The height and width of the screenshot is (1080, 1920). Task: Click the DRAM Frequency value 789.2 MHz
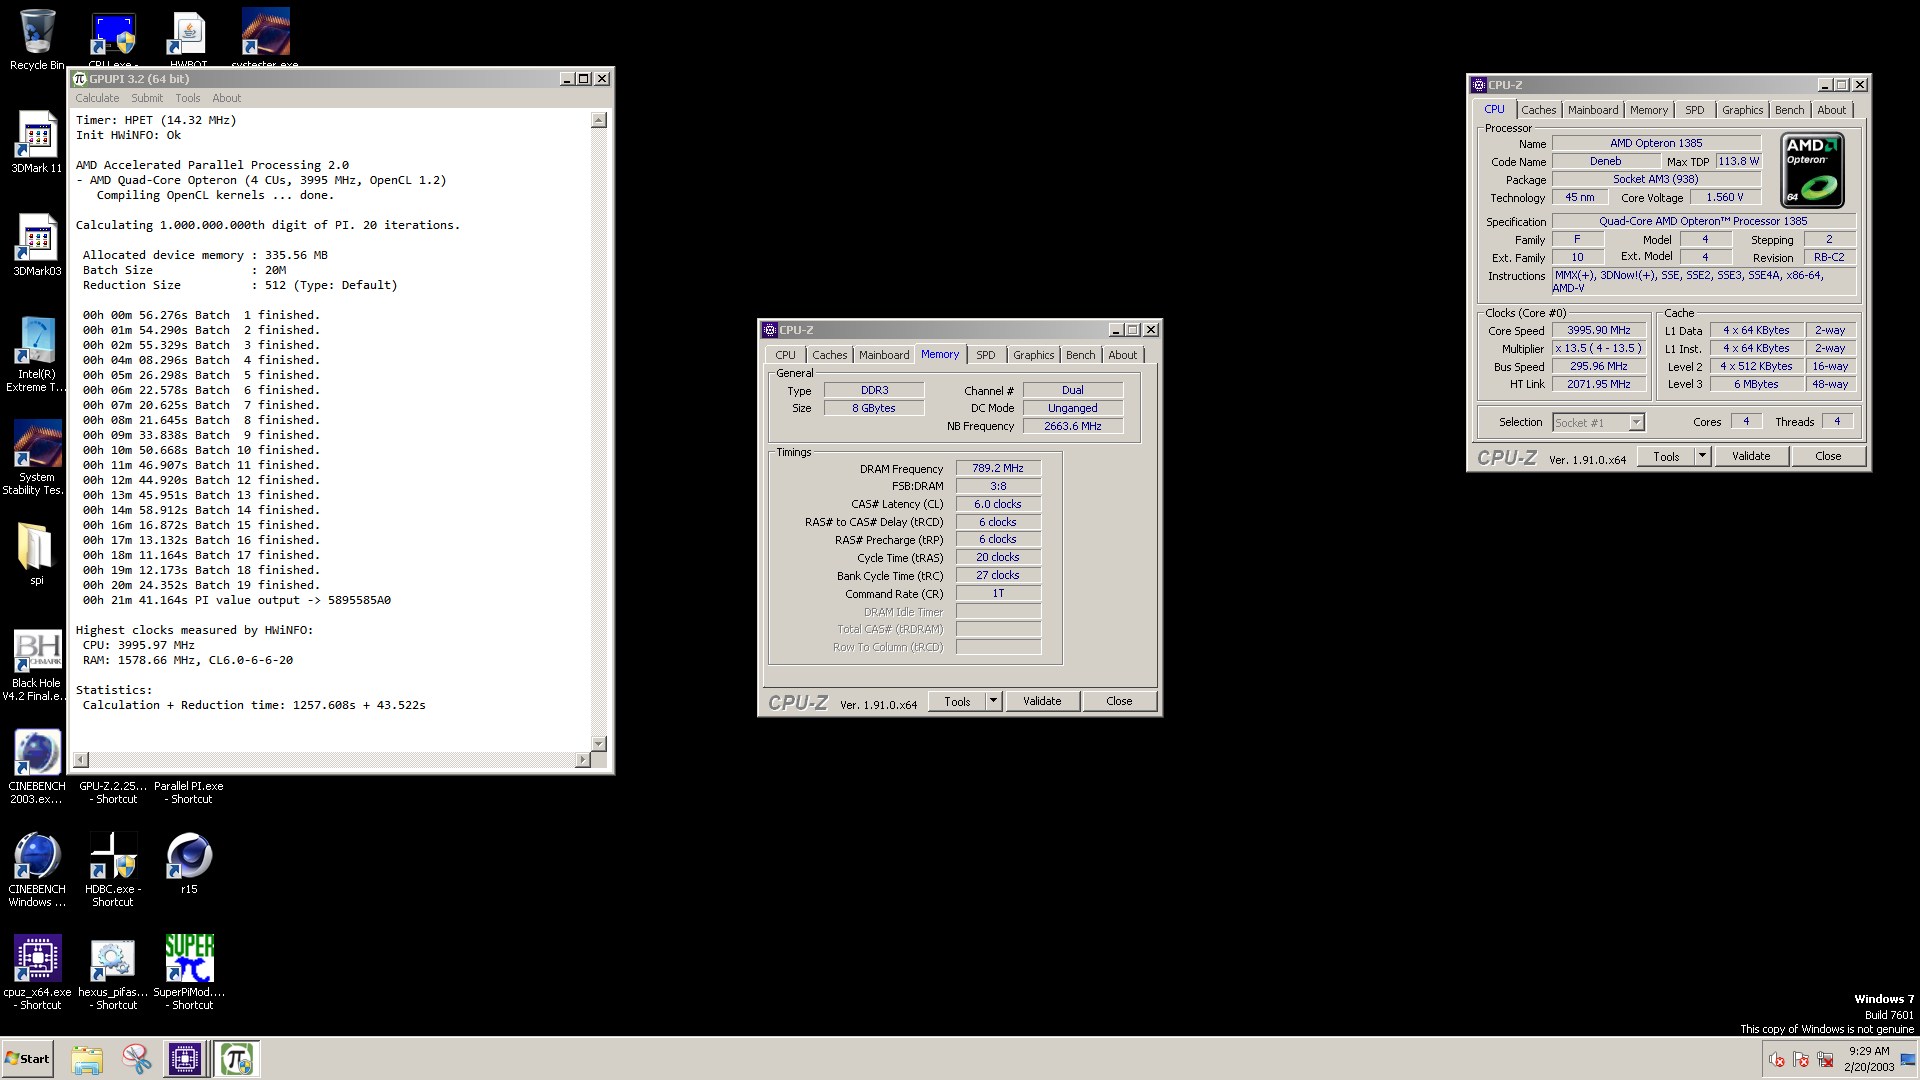(998, 468)
